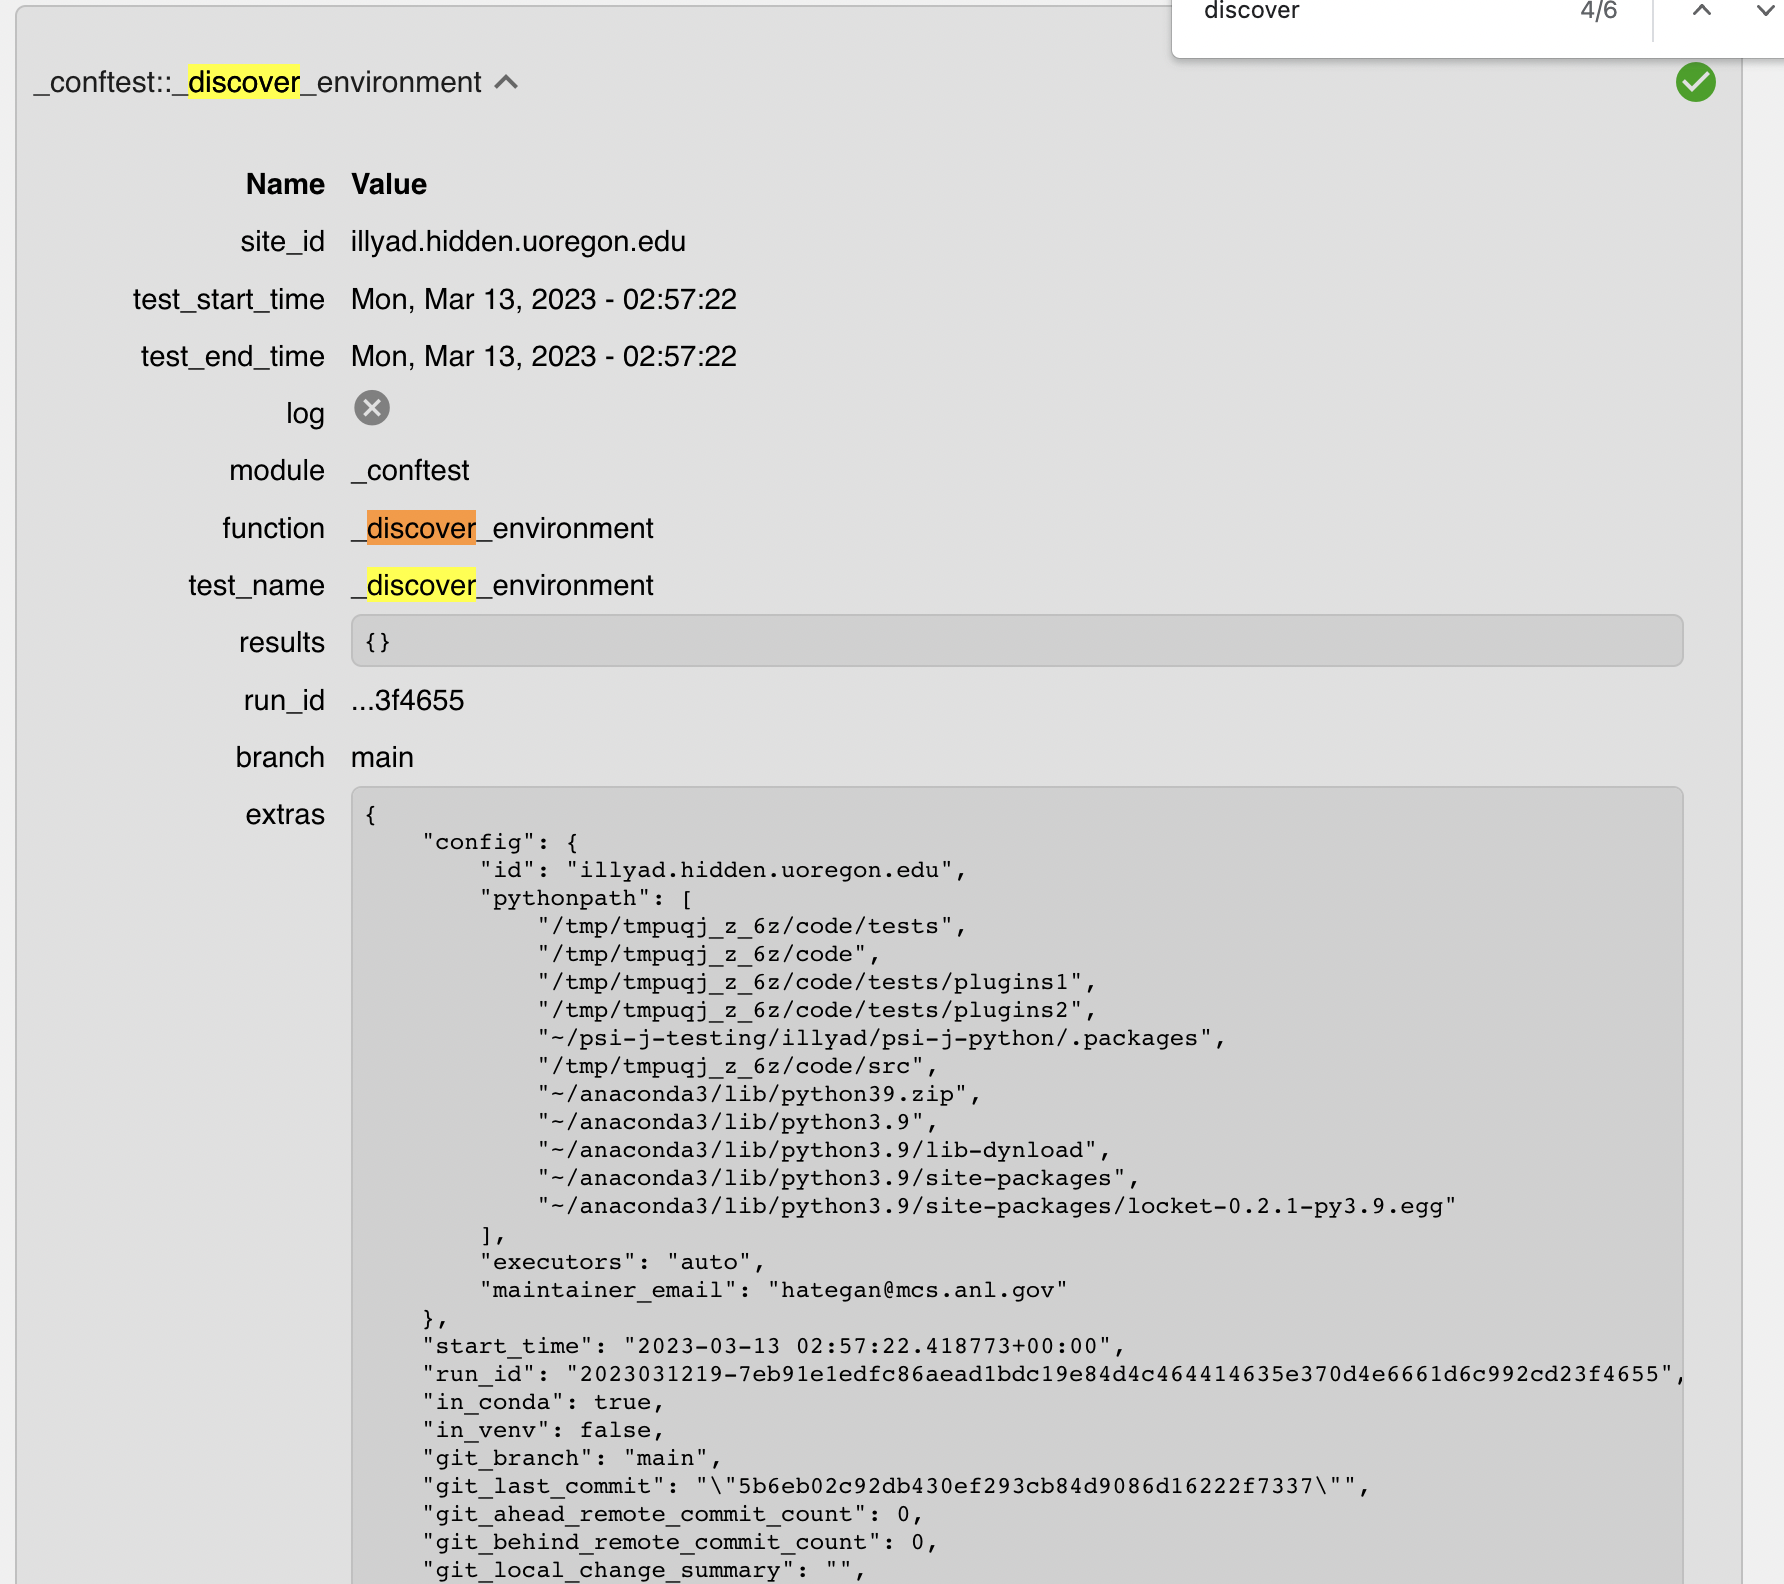Click the Value column header

389,184
